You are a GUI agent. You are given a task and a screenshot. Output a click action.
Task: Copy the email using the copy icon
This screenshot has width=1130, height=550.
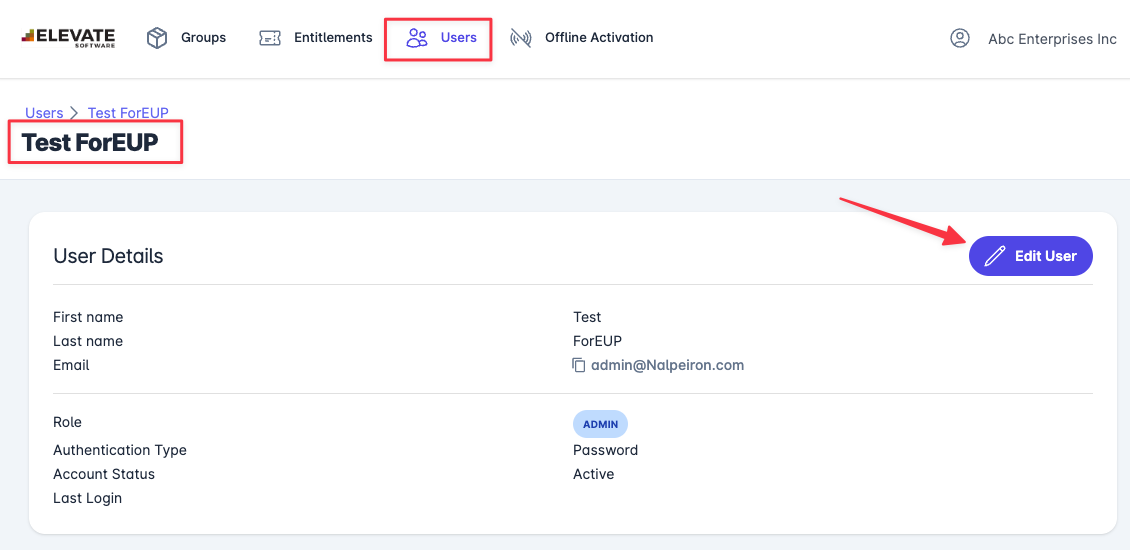tap(579, 366)
